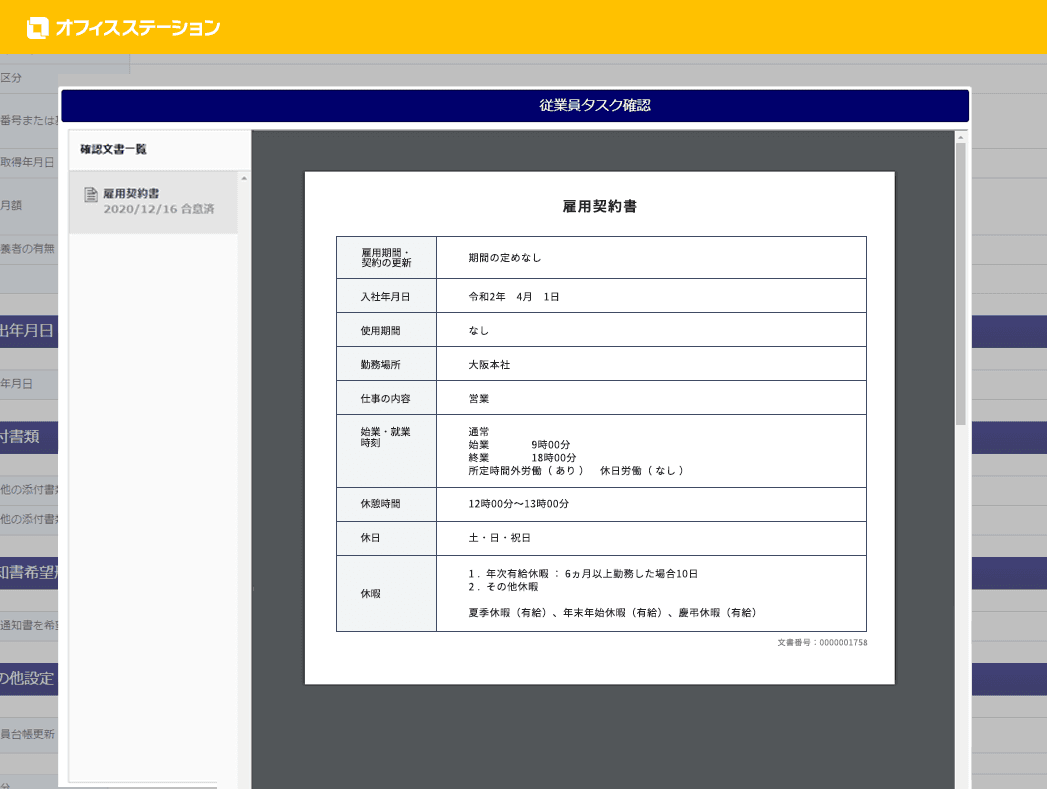Screen dimensions: 1047x789
Task: Click the 休暇 row label cell
Action: click(386, 594)
